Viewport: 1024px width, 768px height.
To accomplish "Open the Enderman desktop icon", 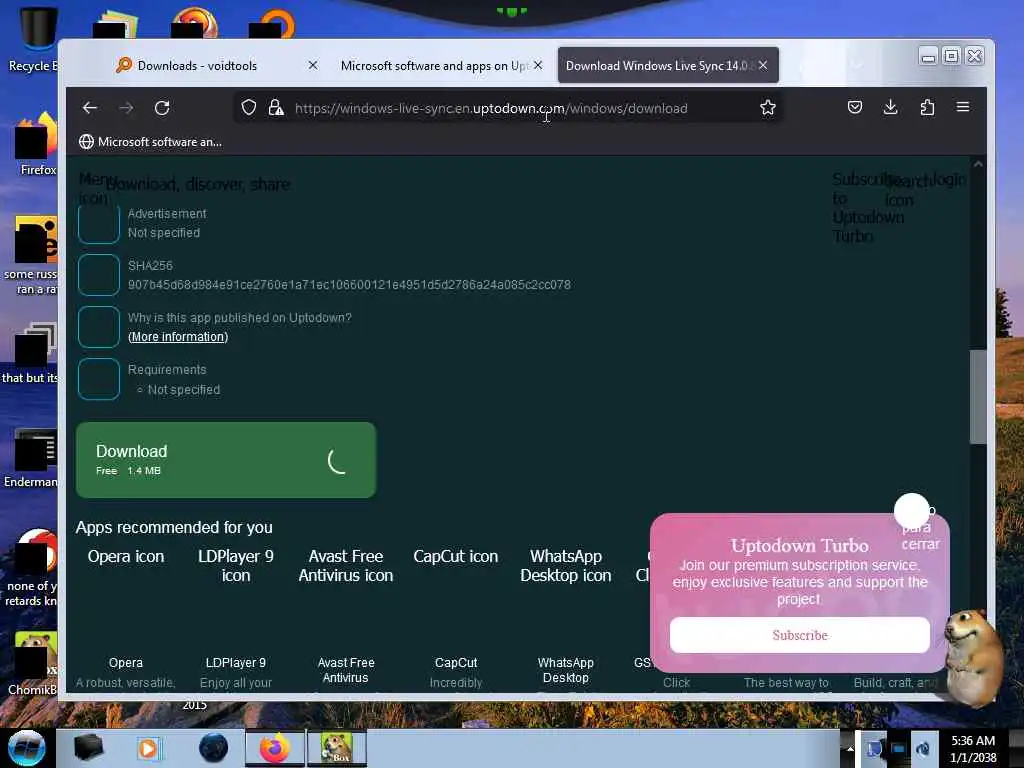I will (31, 457).
